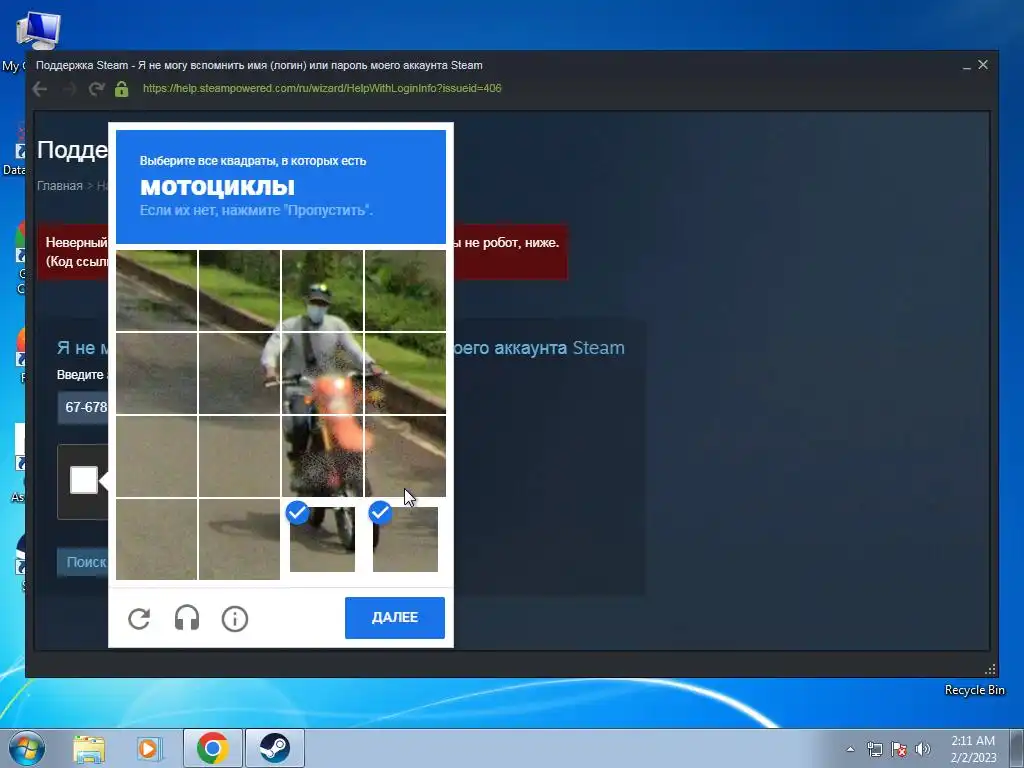The height and width of the screenshot is (768, 1024).
Task: Switch to the audio challenge headphones icon
Action: pyautogui.click(x=187, y=618)
